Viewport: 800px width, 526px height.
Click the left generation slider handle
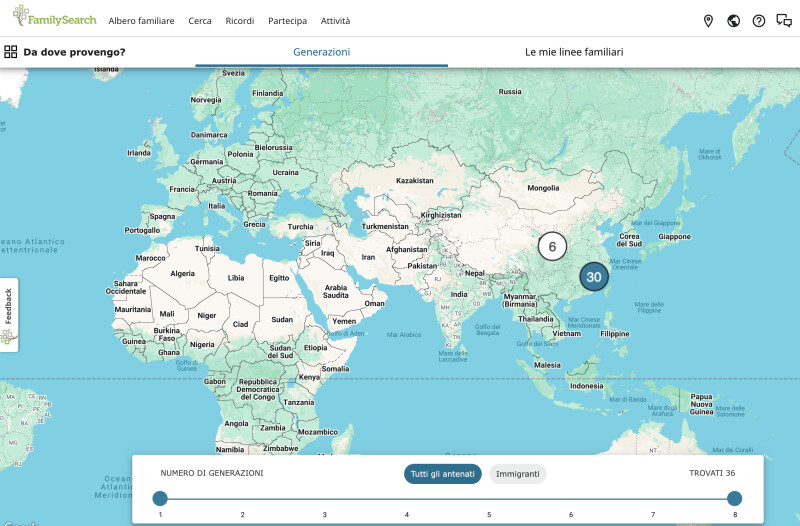(x=160, y=498)
